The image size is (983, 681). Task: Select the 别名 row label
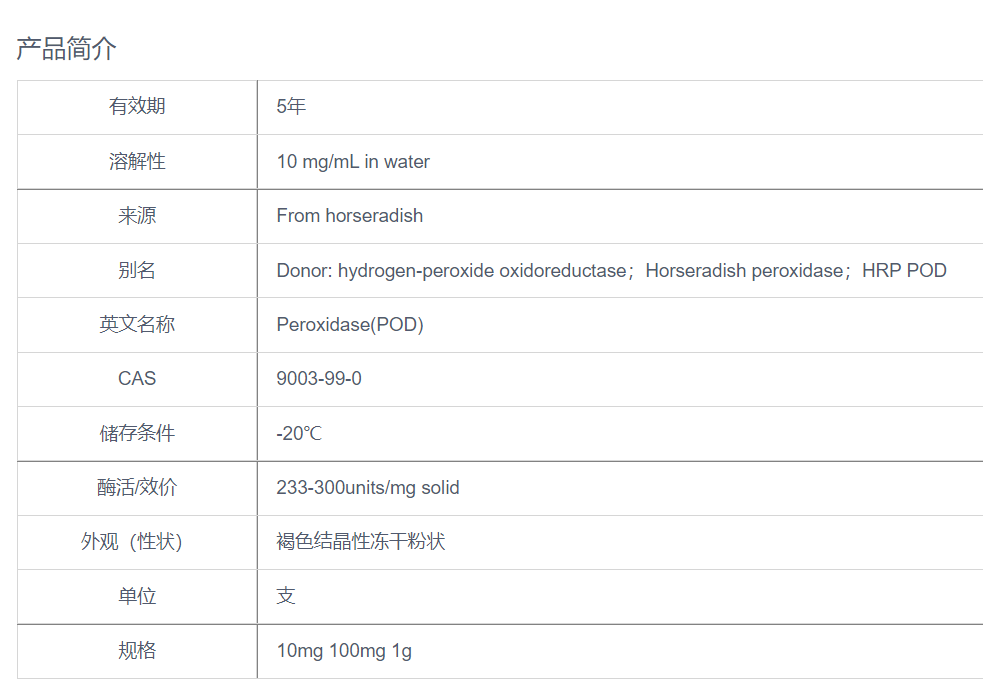click(137, 270)
